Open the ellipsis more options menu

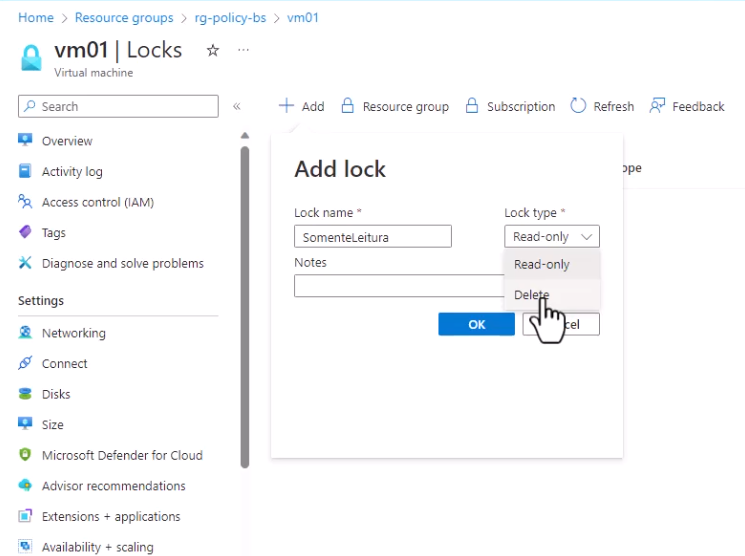[x=243, y=50]
